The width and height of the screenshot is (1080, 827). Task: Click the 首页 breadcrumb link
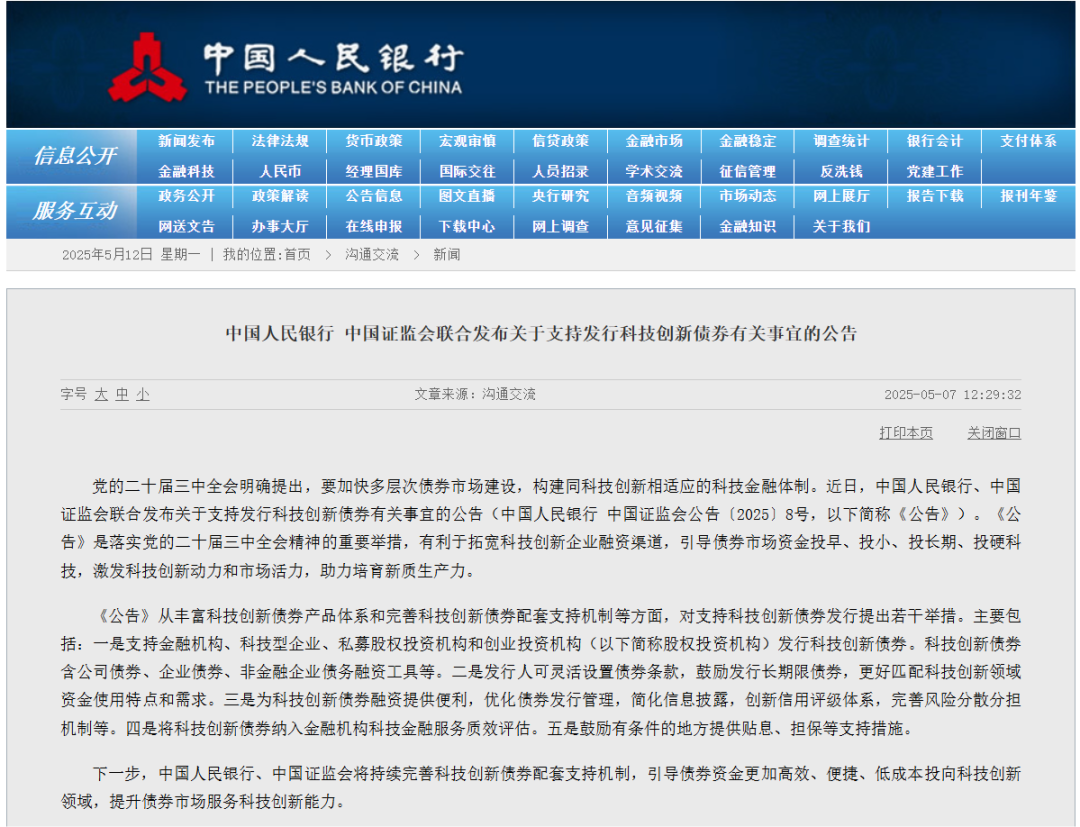(x=296, y=254)
